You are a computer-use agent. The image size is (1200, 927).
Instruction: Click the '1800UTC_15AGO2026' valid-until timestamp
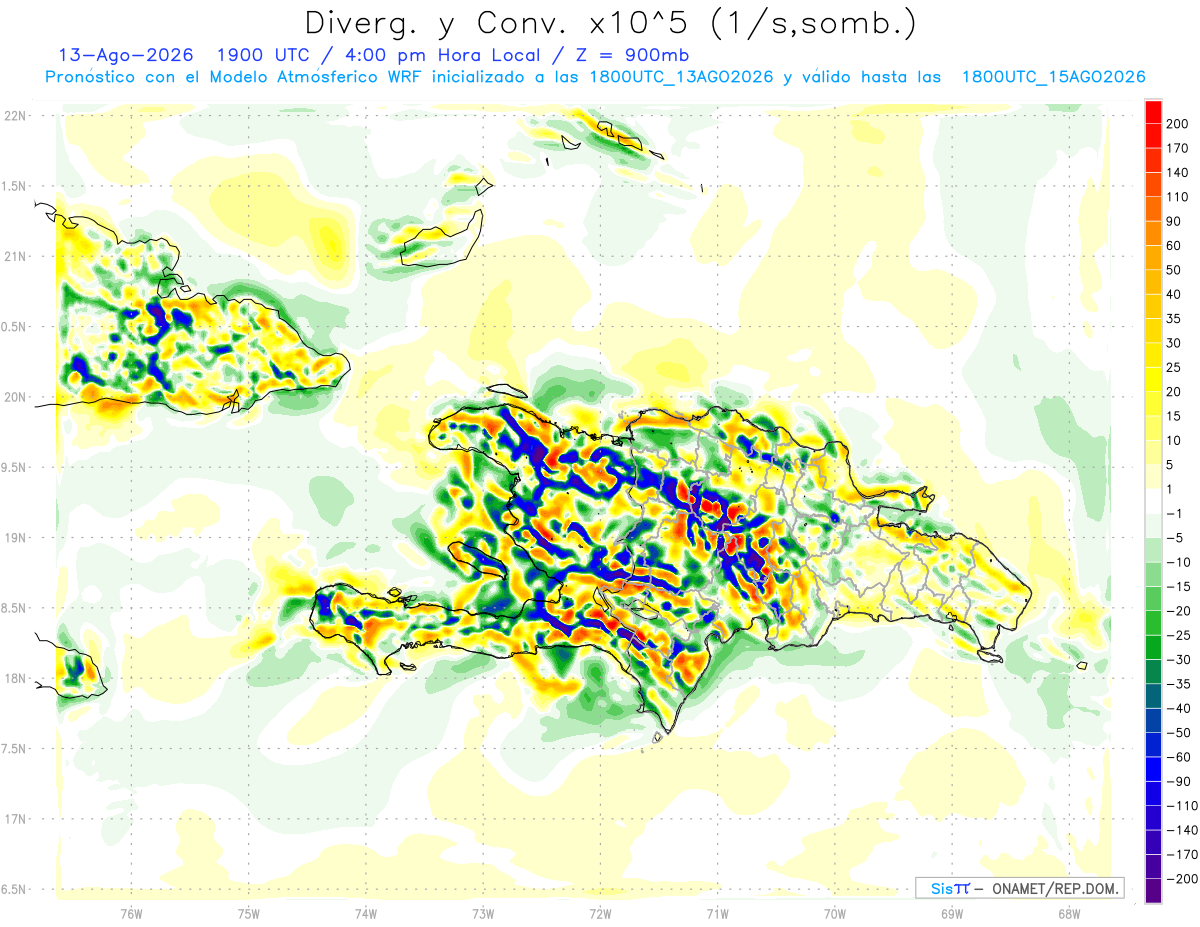pyautogui.click(x=1053, y=76)
